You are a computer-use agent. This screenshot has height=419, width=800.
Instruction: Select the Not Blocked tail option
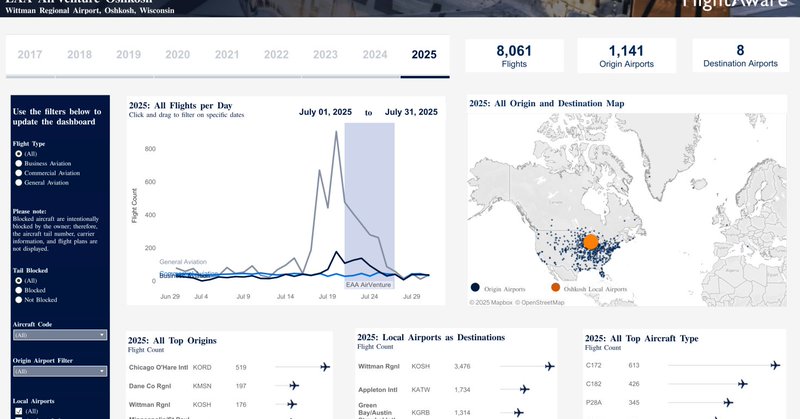click(18, 300)
